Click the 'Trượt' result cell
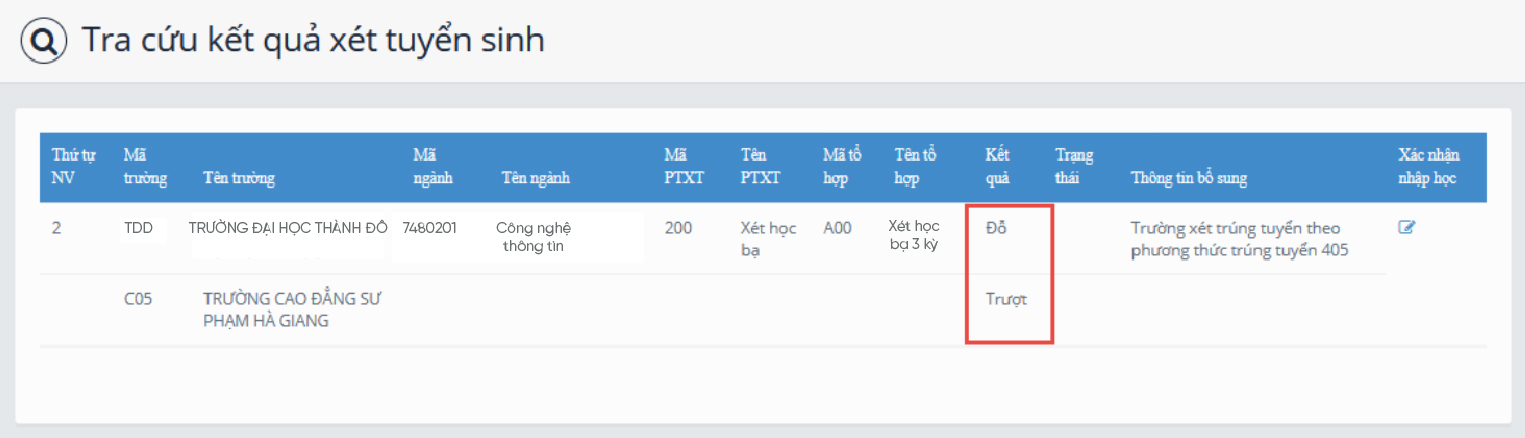The image size is (1525, 438). (x=1006, y=299)
